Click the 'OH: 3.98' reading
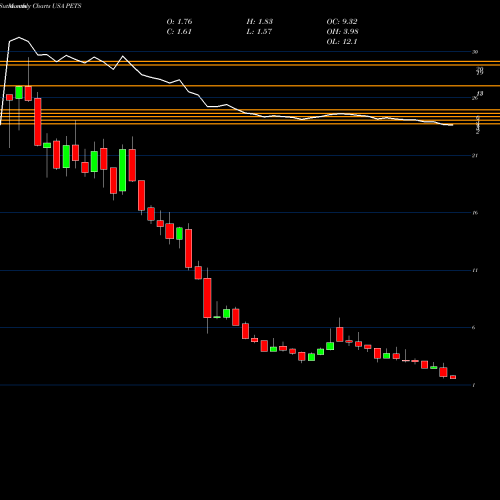Image resolution: width=500 pixels, height=500 pixels. tap(342, 32)
